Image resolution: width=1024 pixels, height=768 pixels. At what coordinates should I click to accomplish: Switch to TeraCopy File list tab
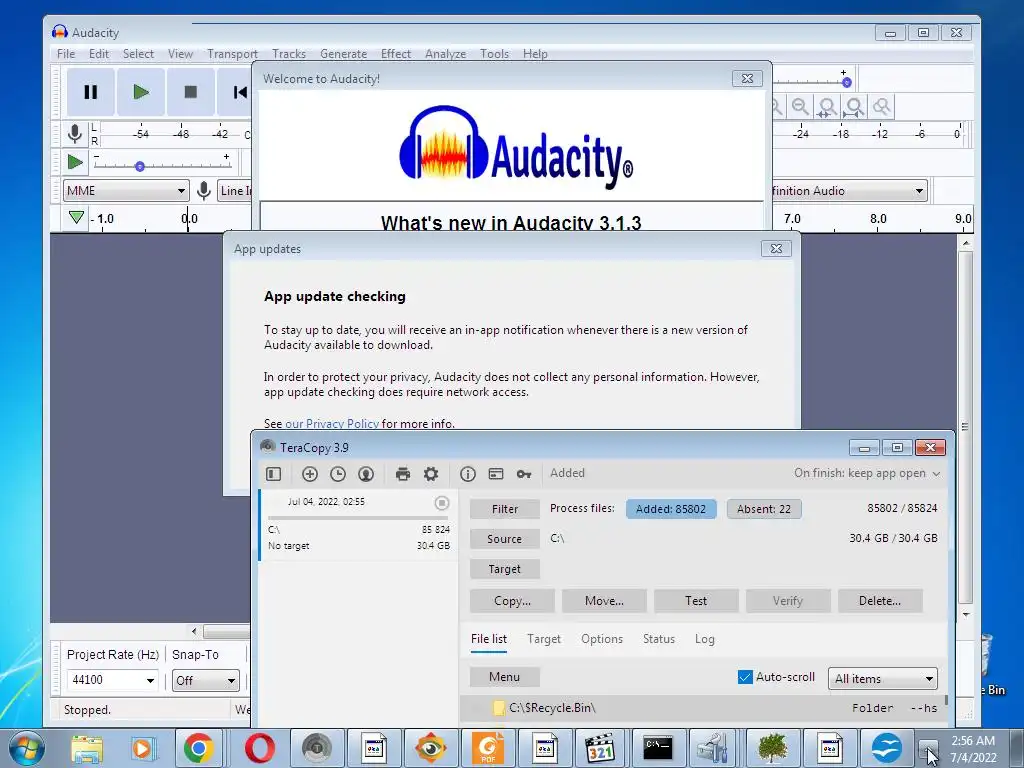[488, 639]
